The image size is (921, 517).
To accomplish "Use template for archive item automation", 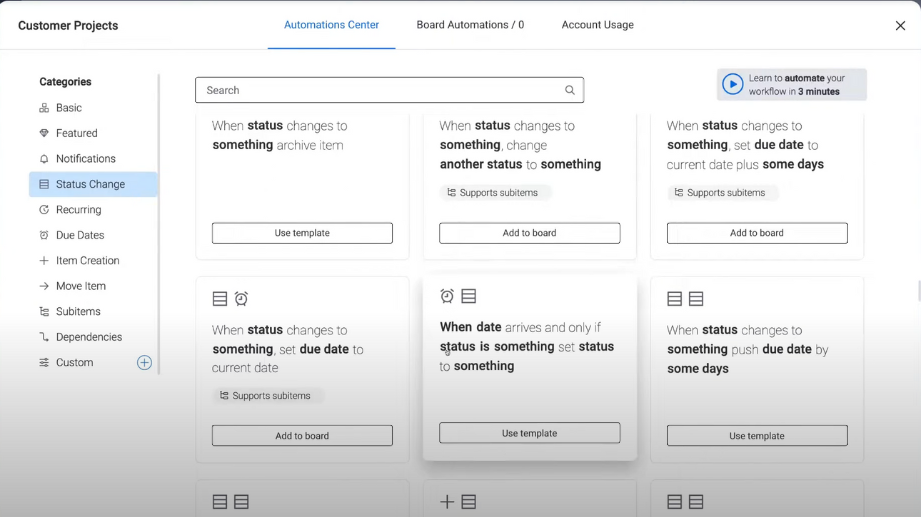I will click(302, 233).
